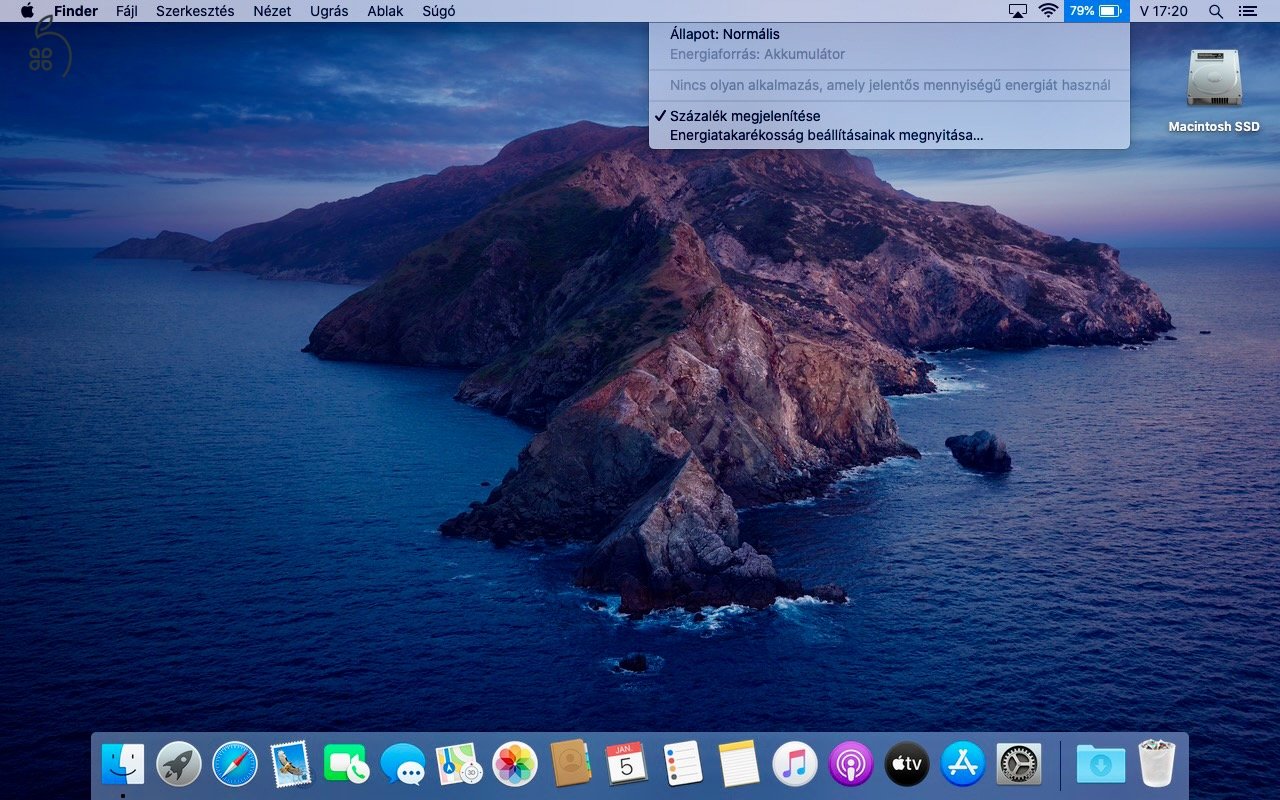1280x800 pixels.
Task: Open Messages chat bubble icon
Action: pyautogui.click(x=403, y=764)
